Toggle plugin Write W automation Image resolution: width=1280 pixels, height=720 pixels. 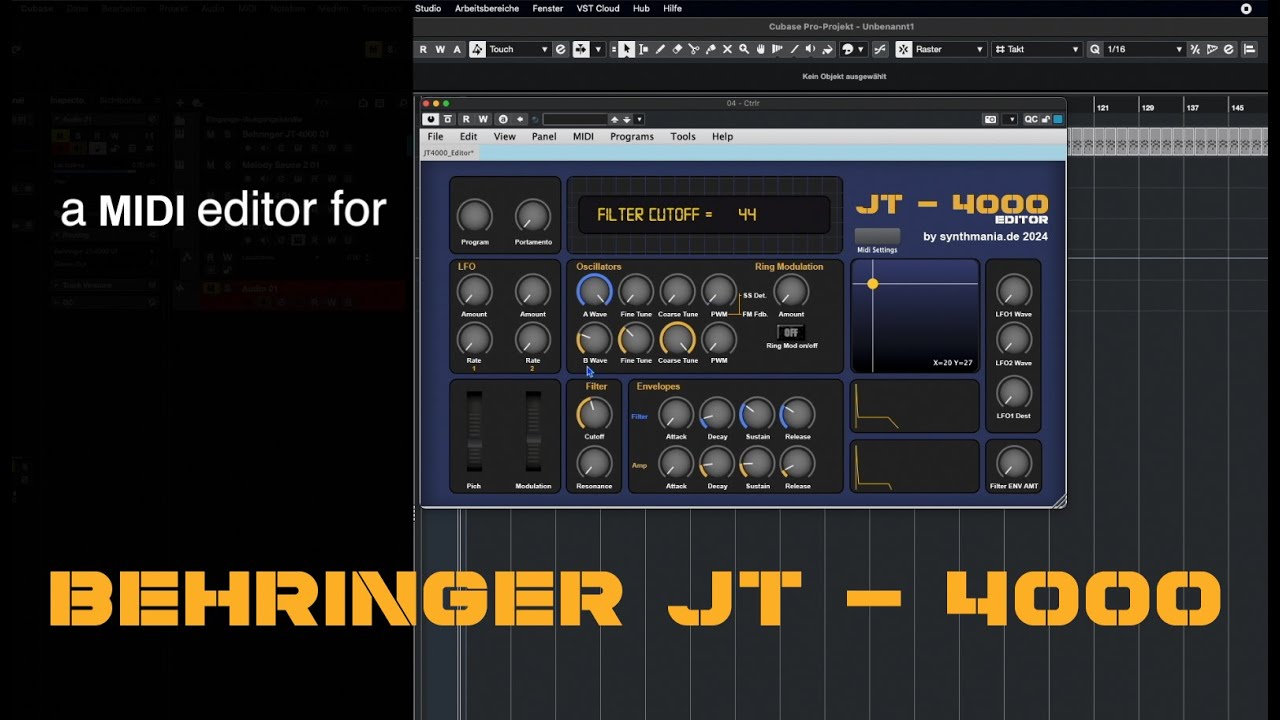482,119
